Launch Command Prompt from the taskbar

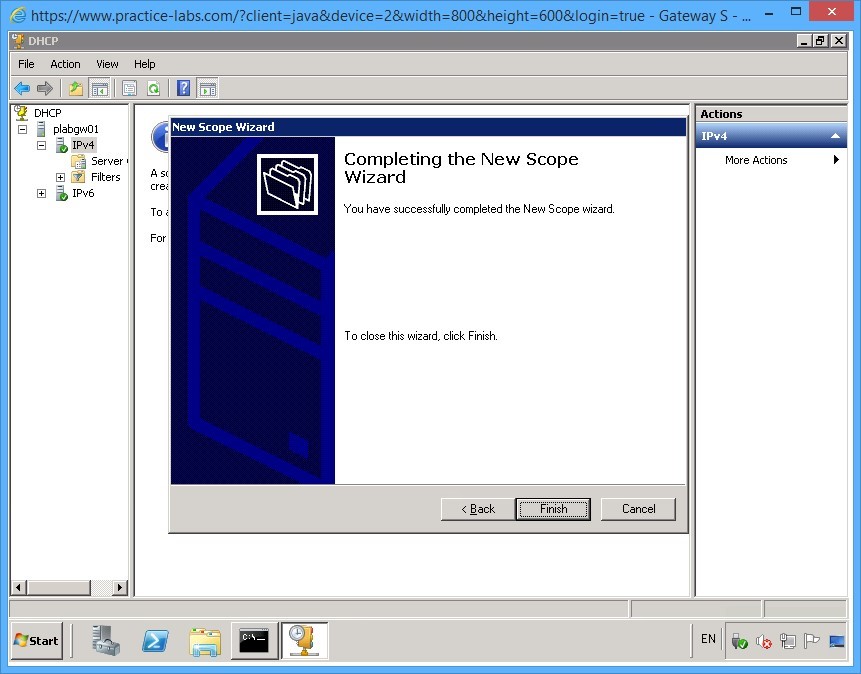(x=254, y=641)
